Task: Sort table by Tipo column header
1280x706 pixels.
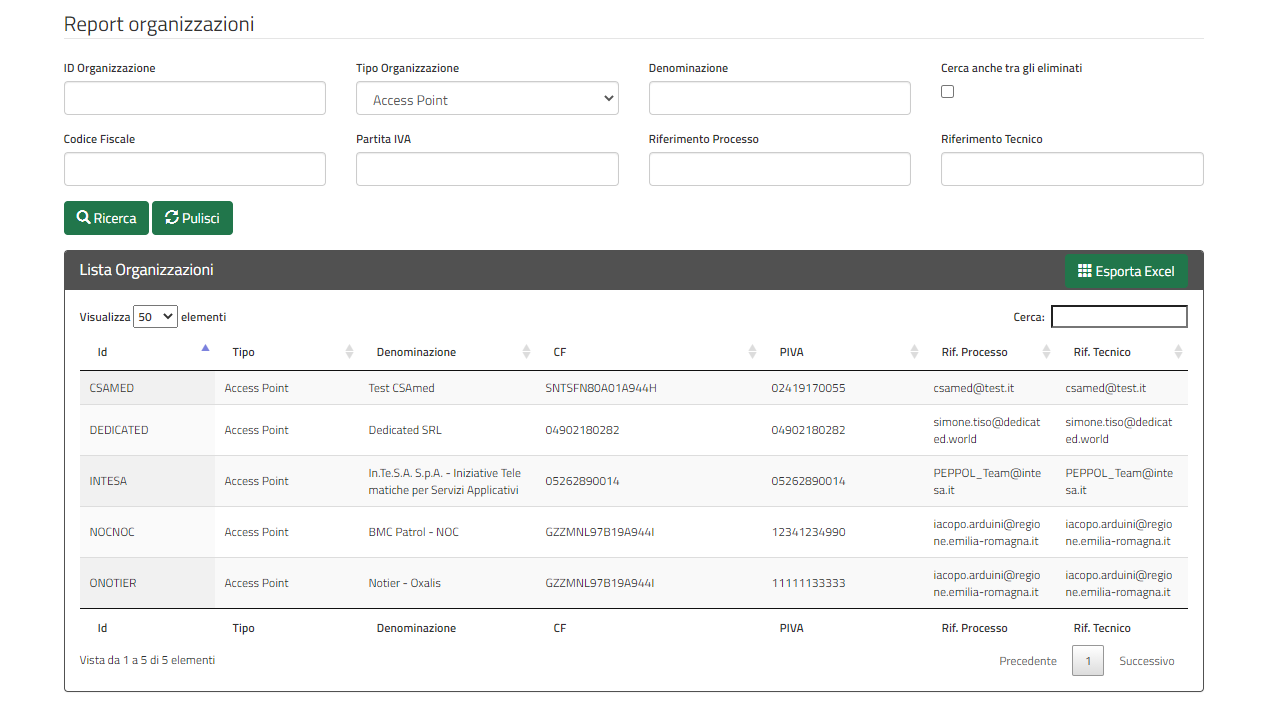Action: point(287,352)
